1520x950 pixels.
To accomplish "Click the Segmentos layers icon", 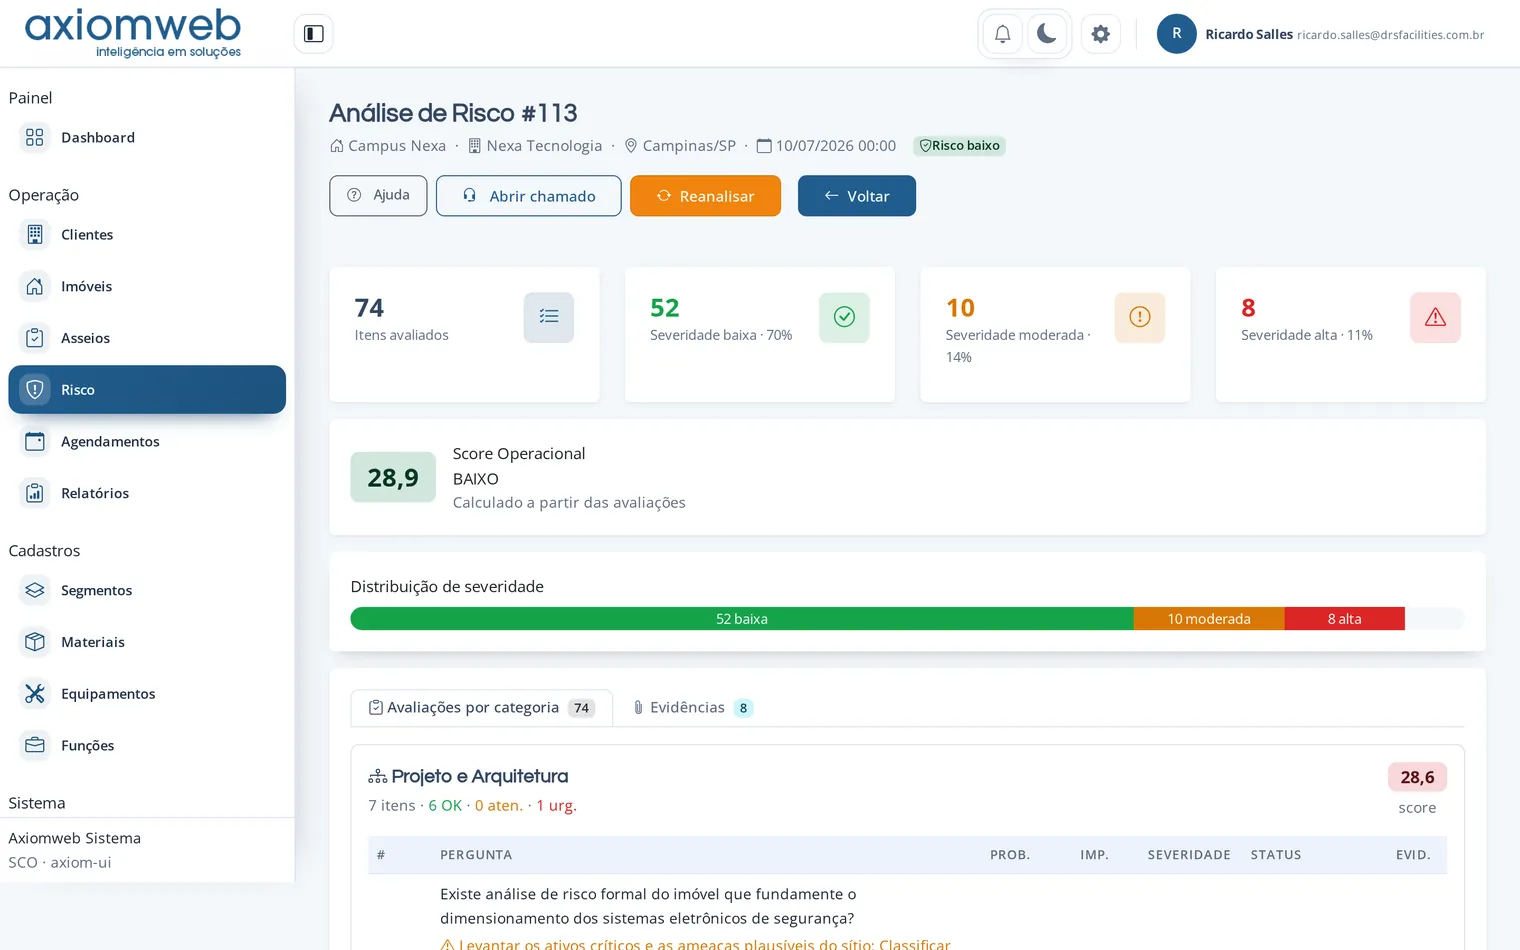I will (x=35, y=591).
